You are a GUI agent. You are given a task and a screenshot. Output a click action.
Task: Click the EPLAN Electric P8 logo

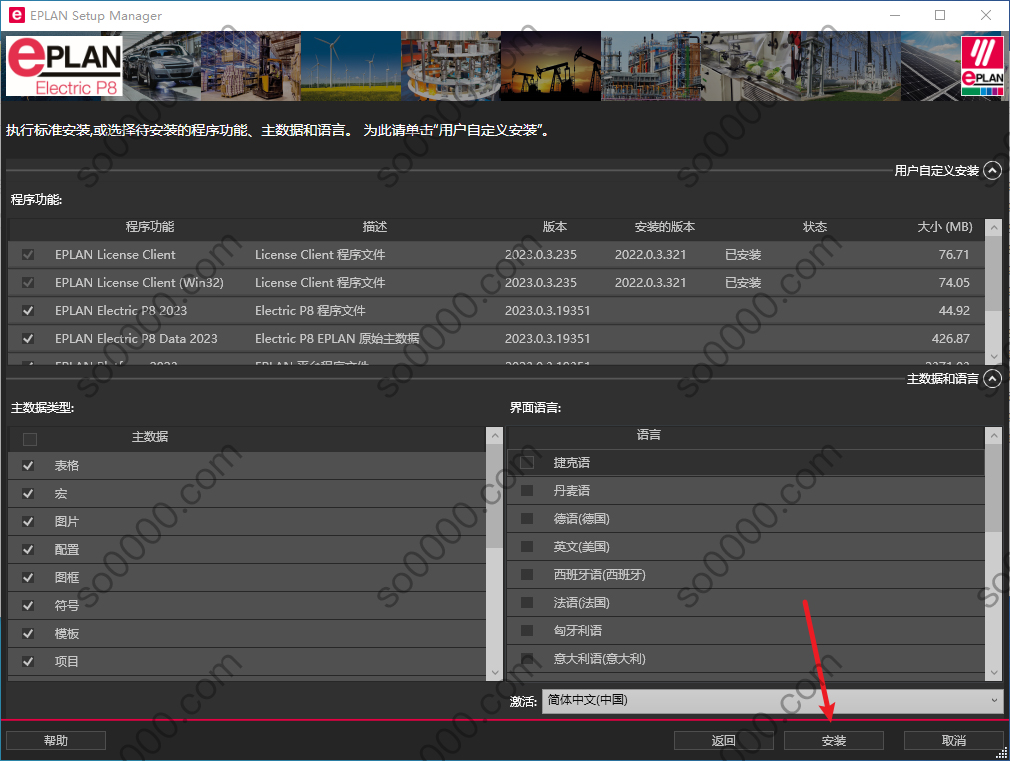(x=64, y=66)
